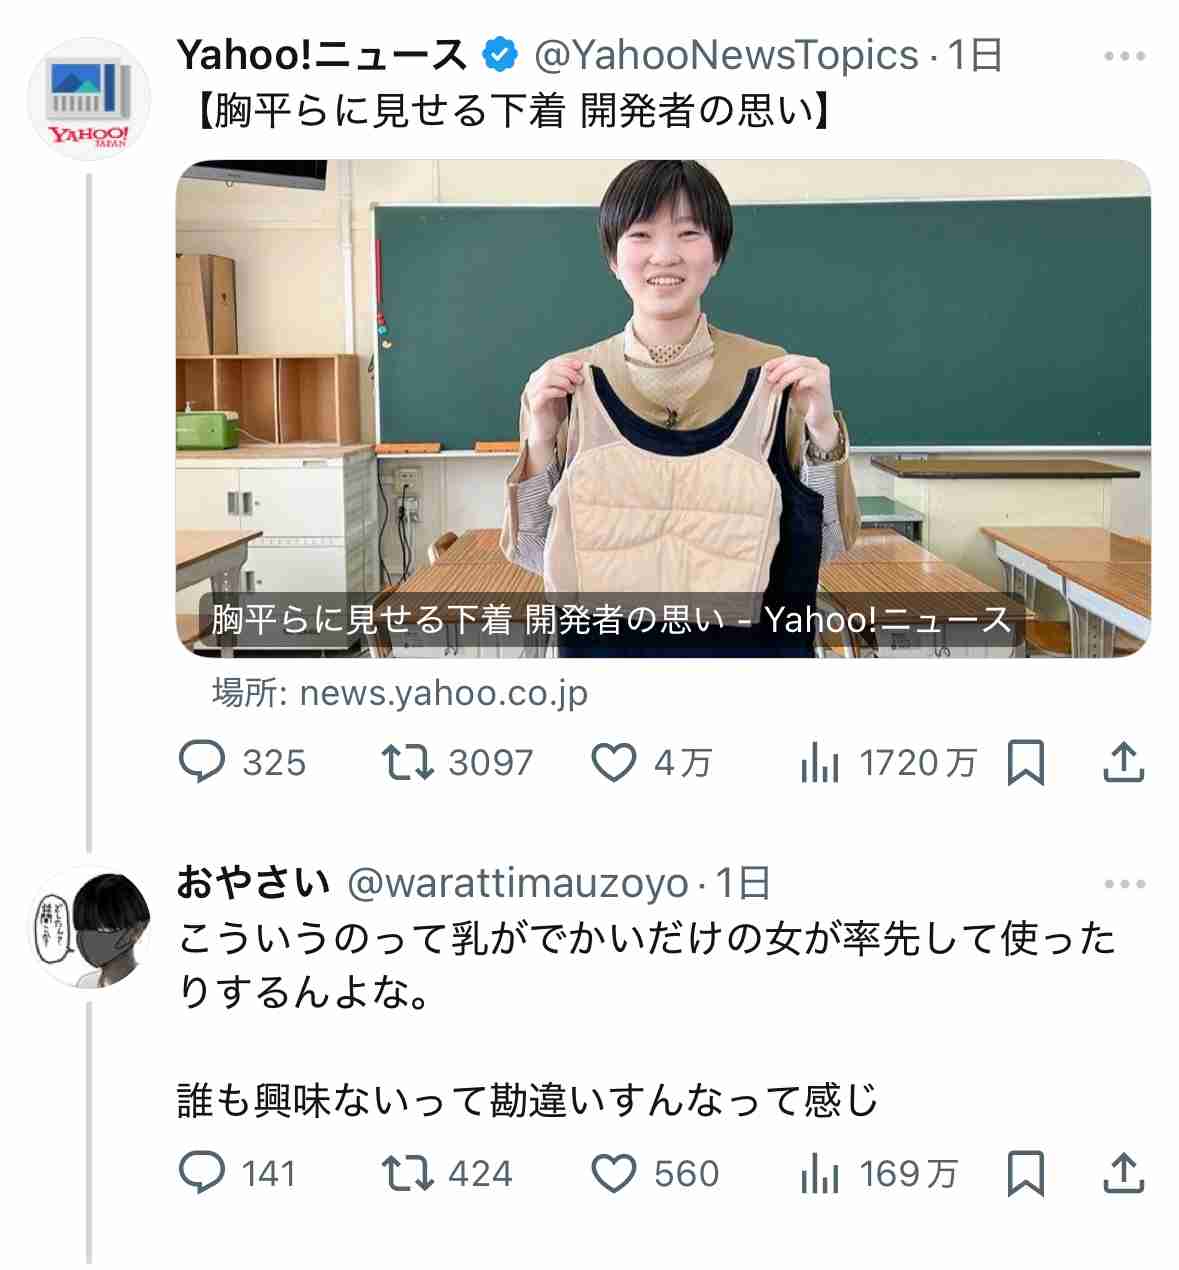This screenshot has height=1270, width=1179.
Task: Open おやさい profile avatar
Action: tap(89, 927)
